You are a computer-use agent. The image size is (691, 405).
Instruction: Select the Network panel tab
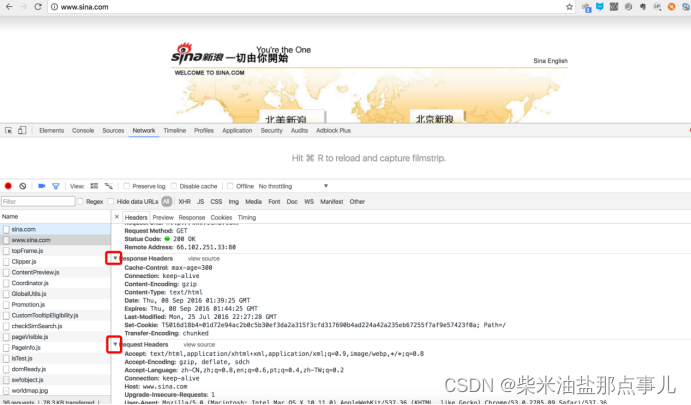[144, 130]
